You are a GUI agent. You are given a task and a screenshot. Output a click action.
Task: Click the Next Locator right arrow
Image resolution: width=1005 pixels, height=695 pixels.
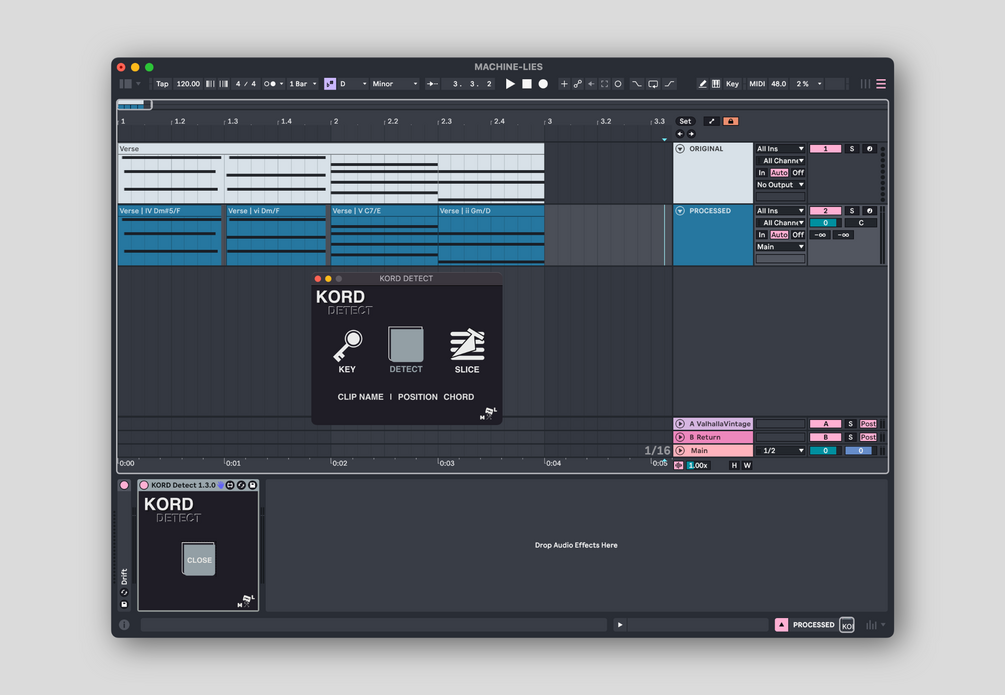click(691, 134)
